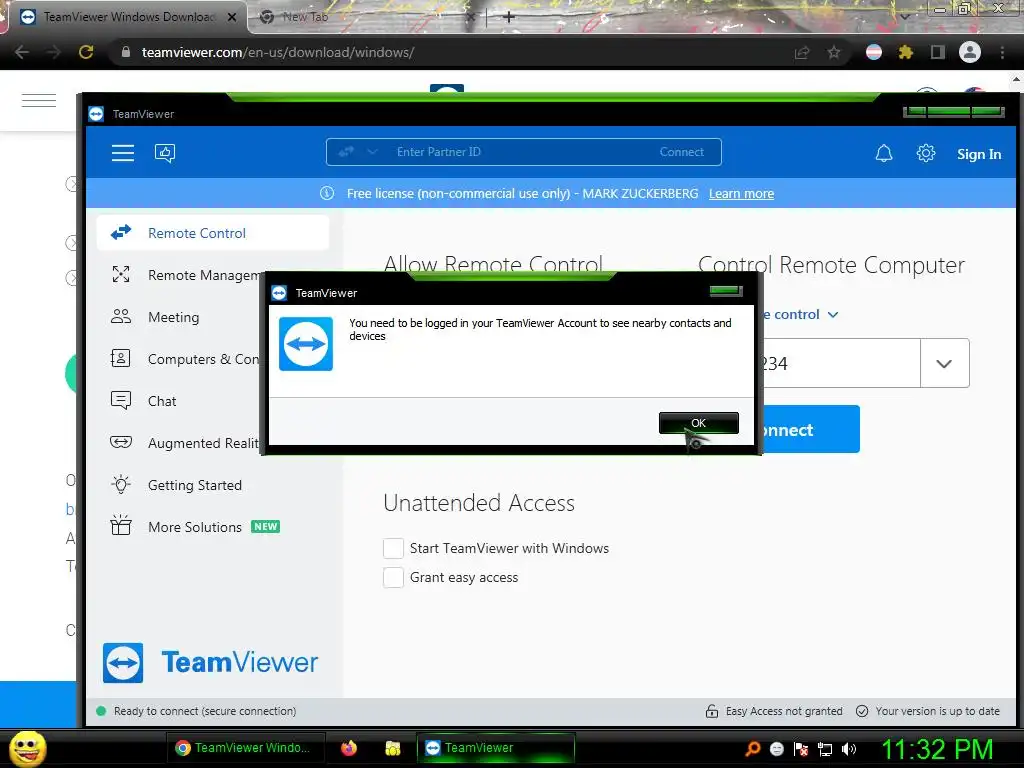Image resolution: width=1024 pixels, height=768 pixels.
Task: Click the blue Connect button
Action: coord(810,429)
